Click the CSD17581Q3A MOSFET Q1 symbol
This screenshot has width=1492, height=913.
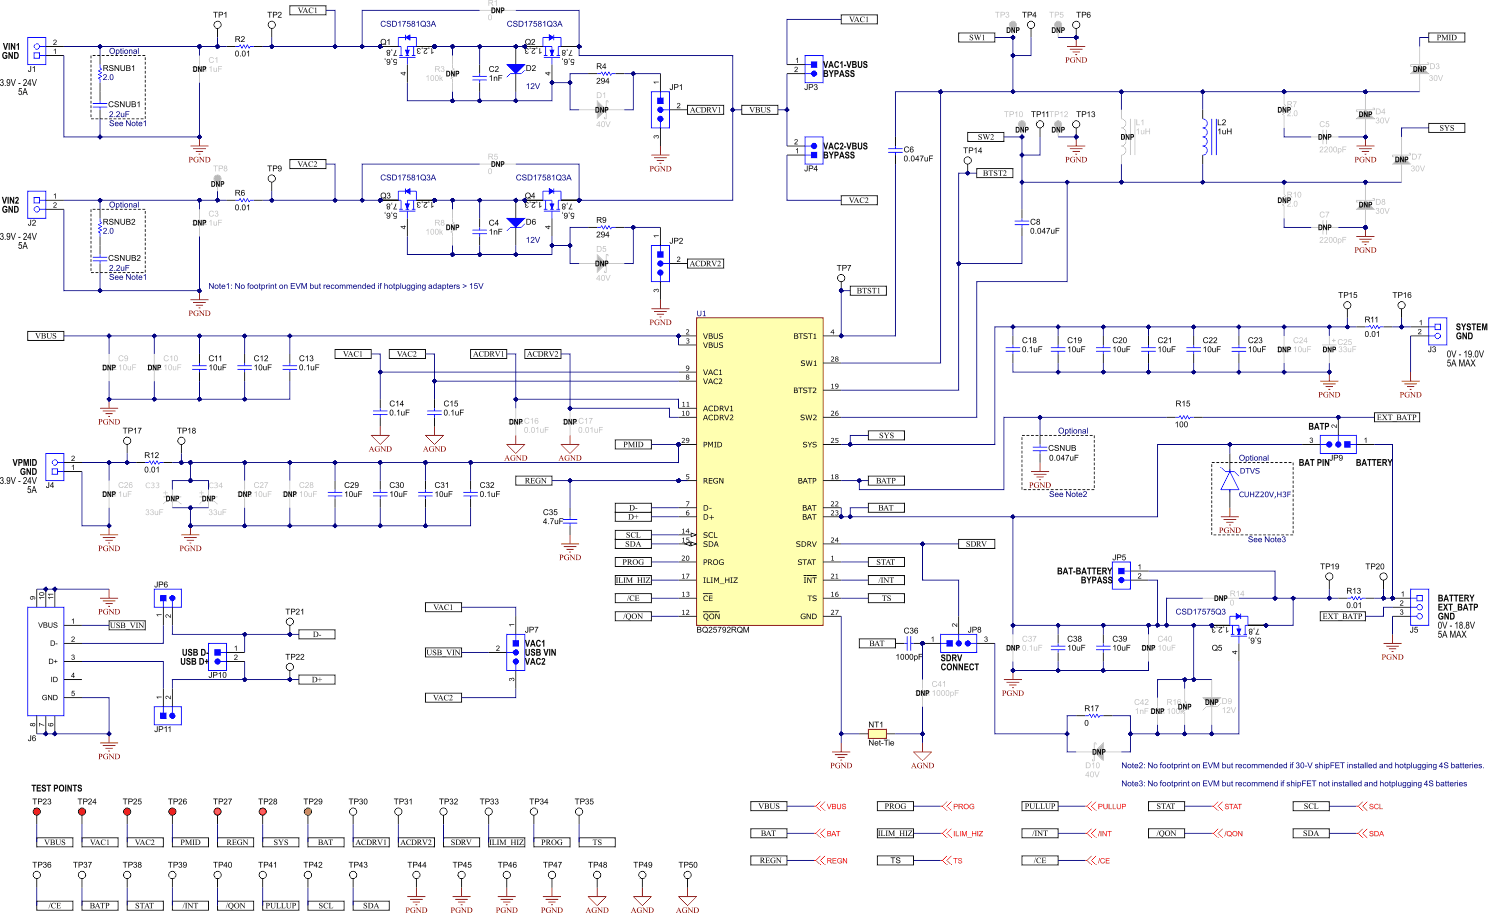(405, 50)
